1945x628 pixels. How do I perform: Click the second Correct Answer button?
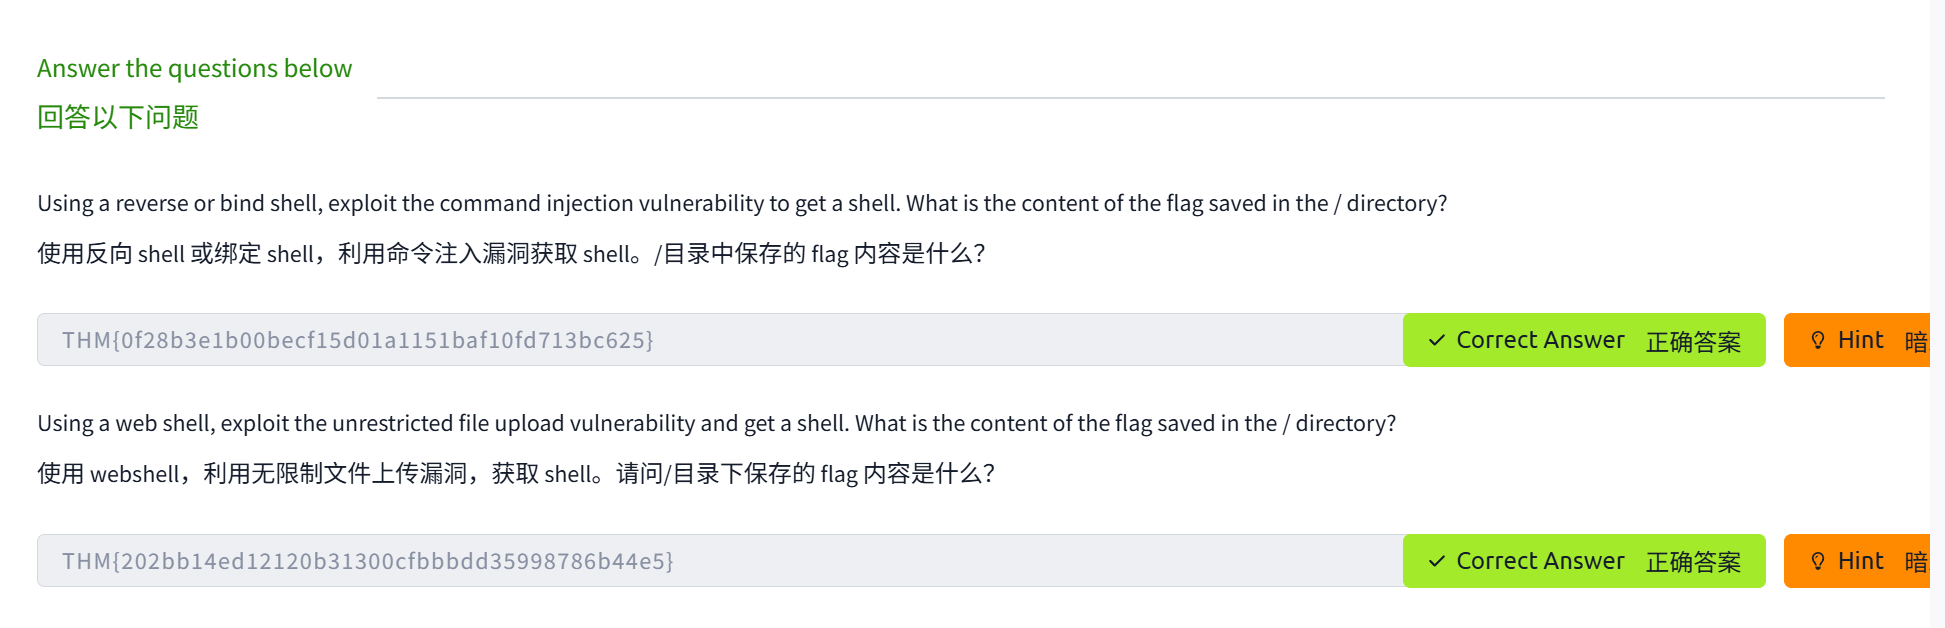1583,562
